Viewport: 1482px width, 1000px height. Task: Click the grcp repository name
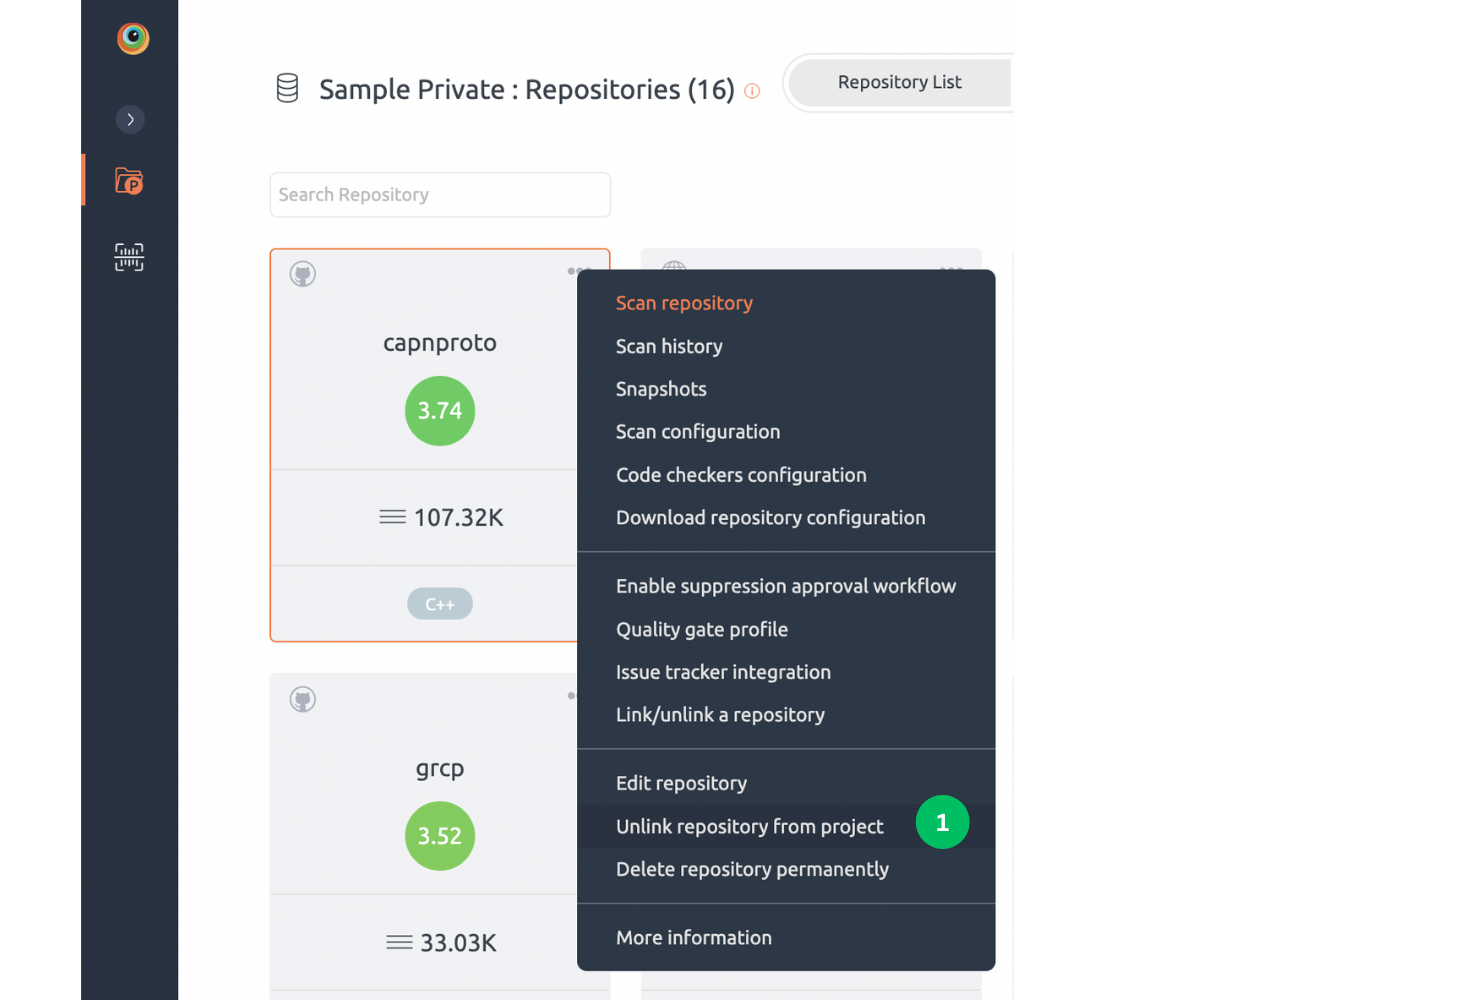point(440,768)
